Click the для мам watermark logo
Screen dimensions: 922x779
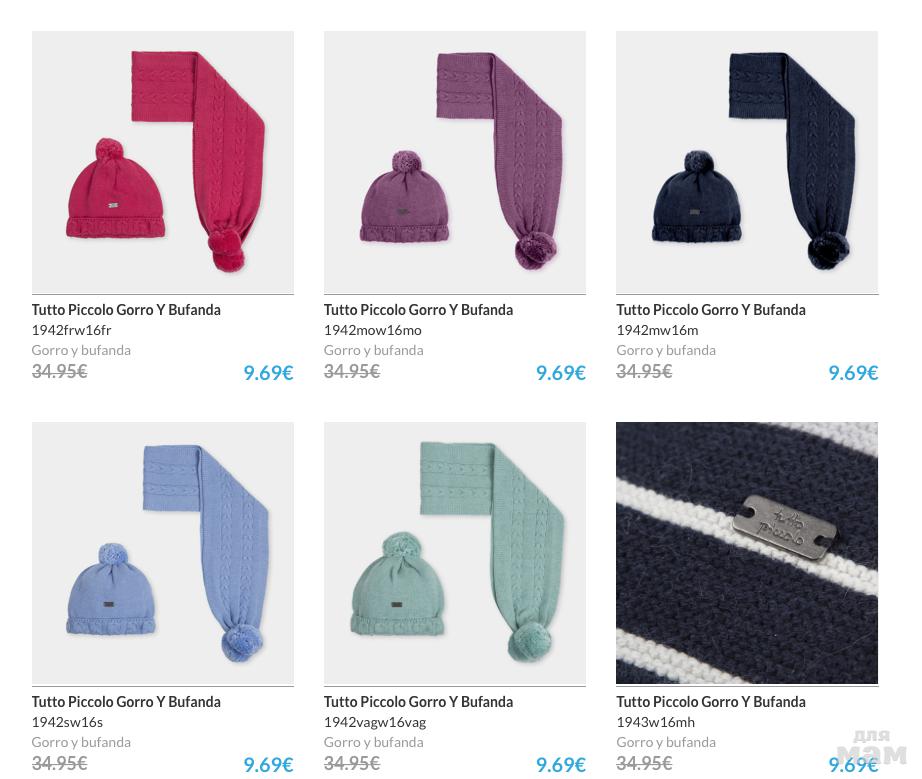871,748
